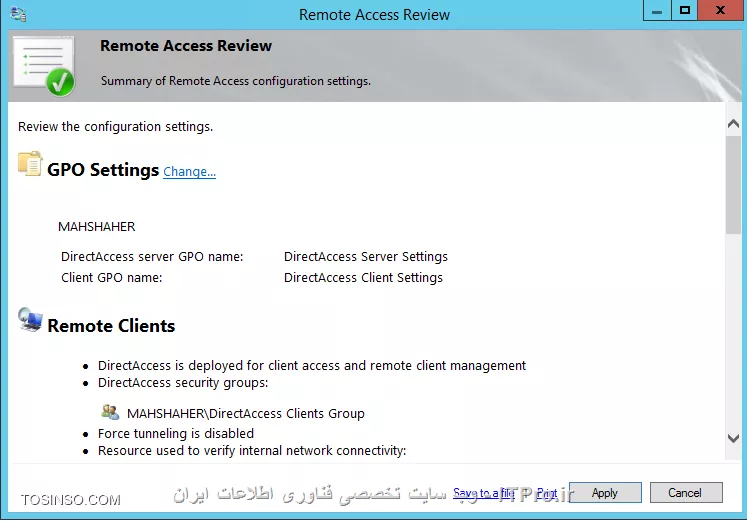The image size is (747, 521).
Task: Click the scroll down arrow
Action: 733,438
